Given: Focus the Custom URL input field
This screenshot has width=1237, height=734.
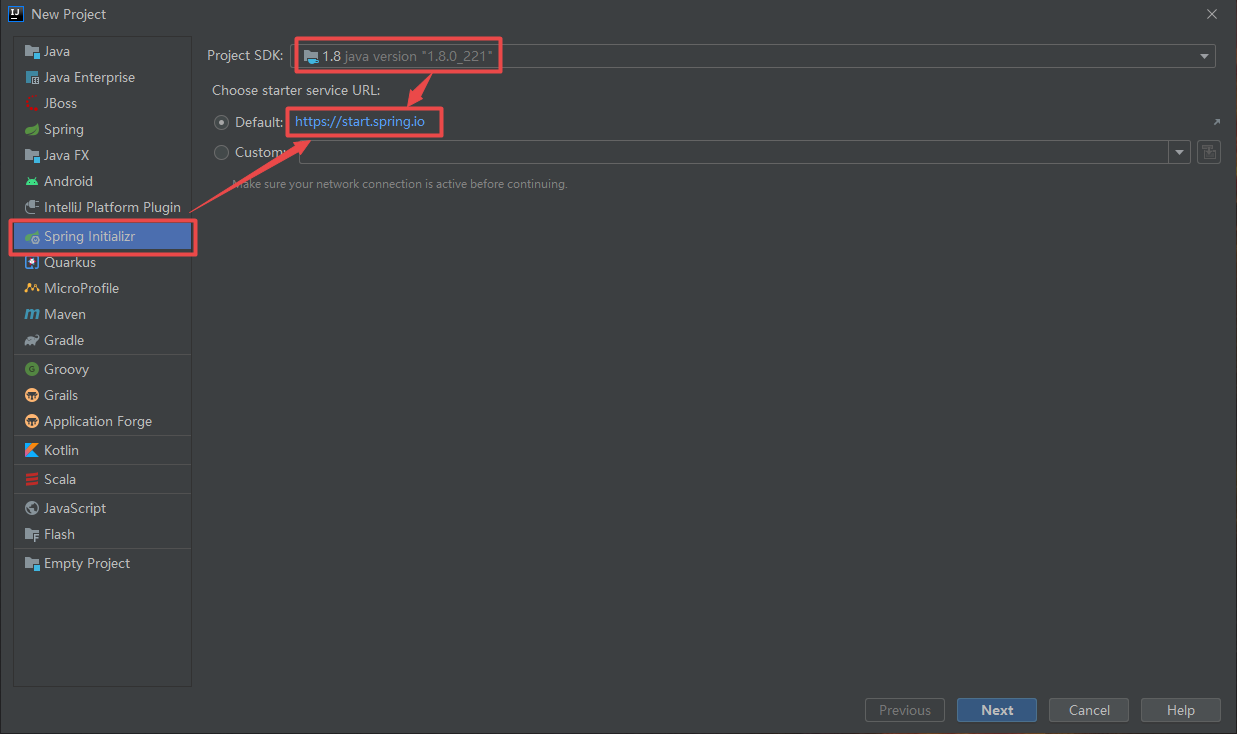Looking at the screenshot, I should point(734,152).
